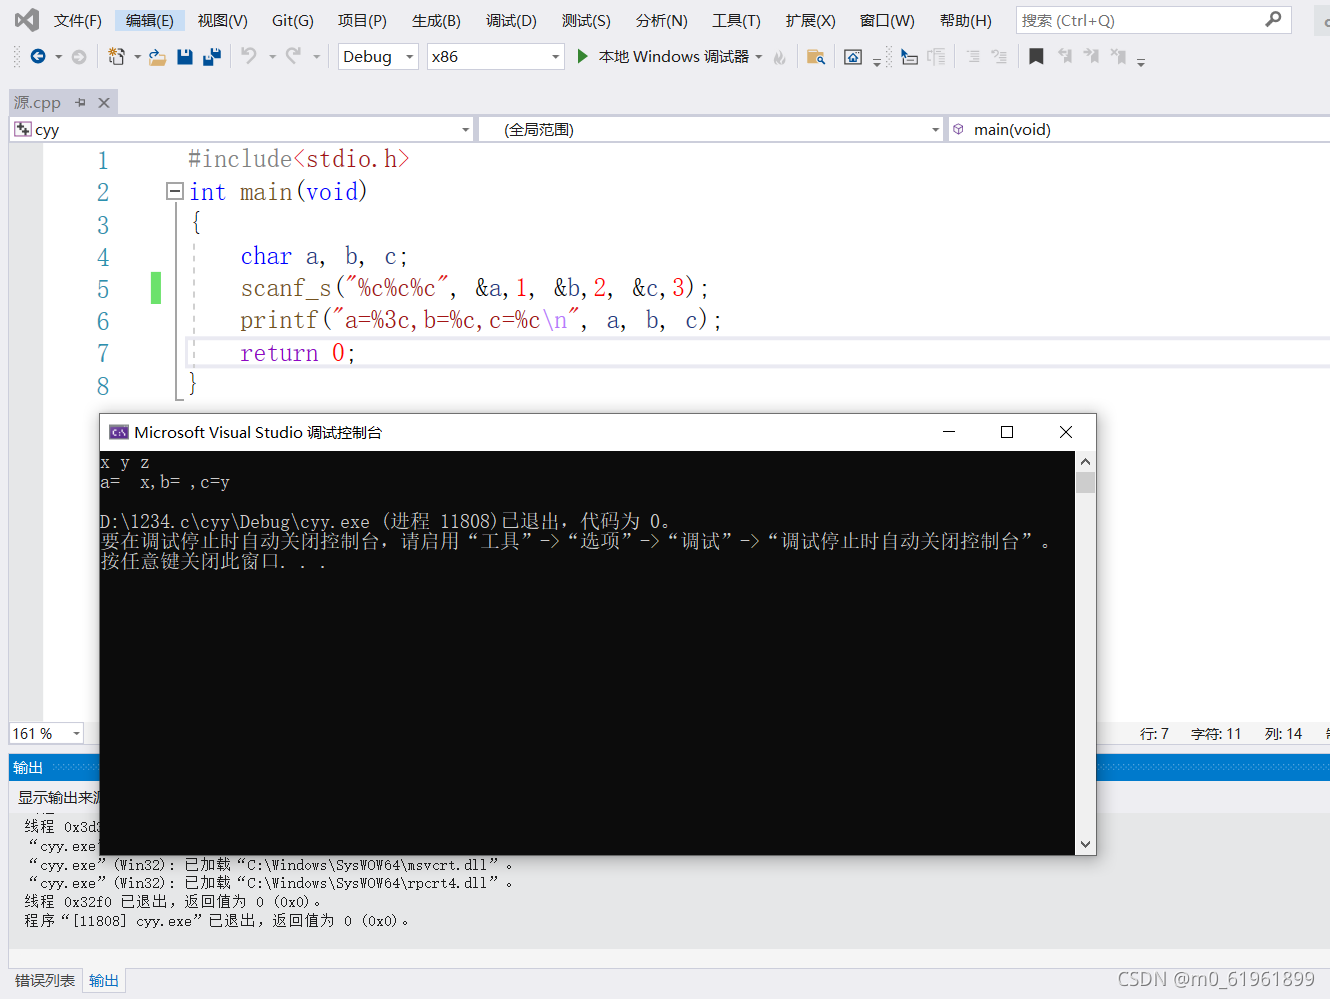Switch to the 错误列表 tab

coord(45,980)
